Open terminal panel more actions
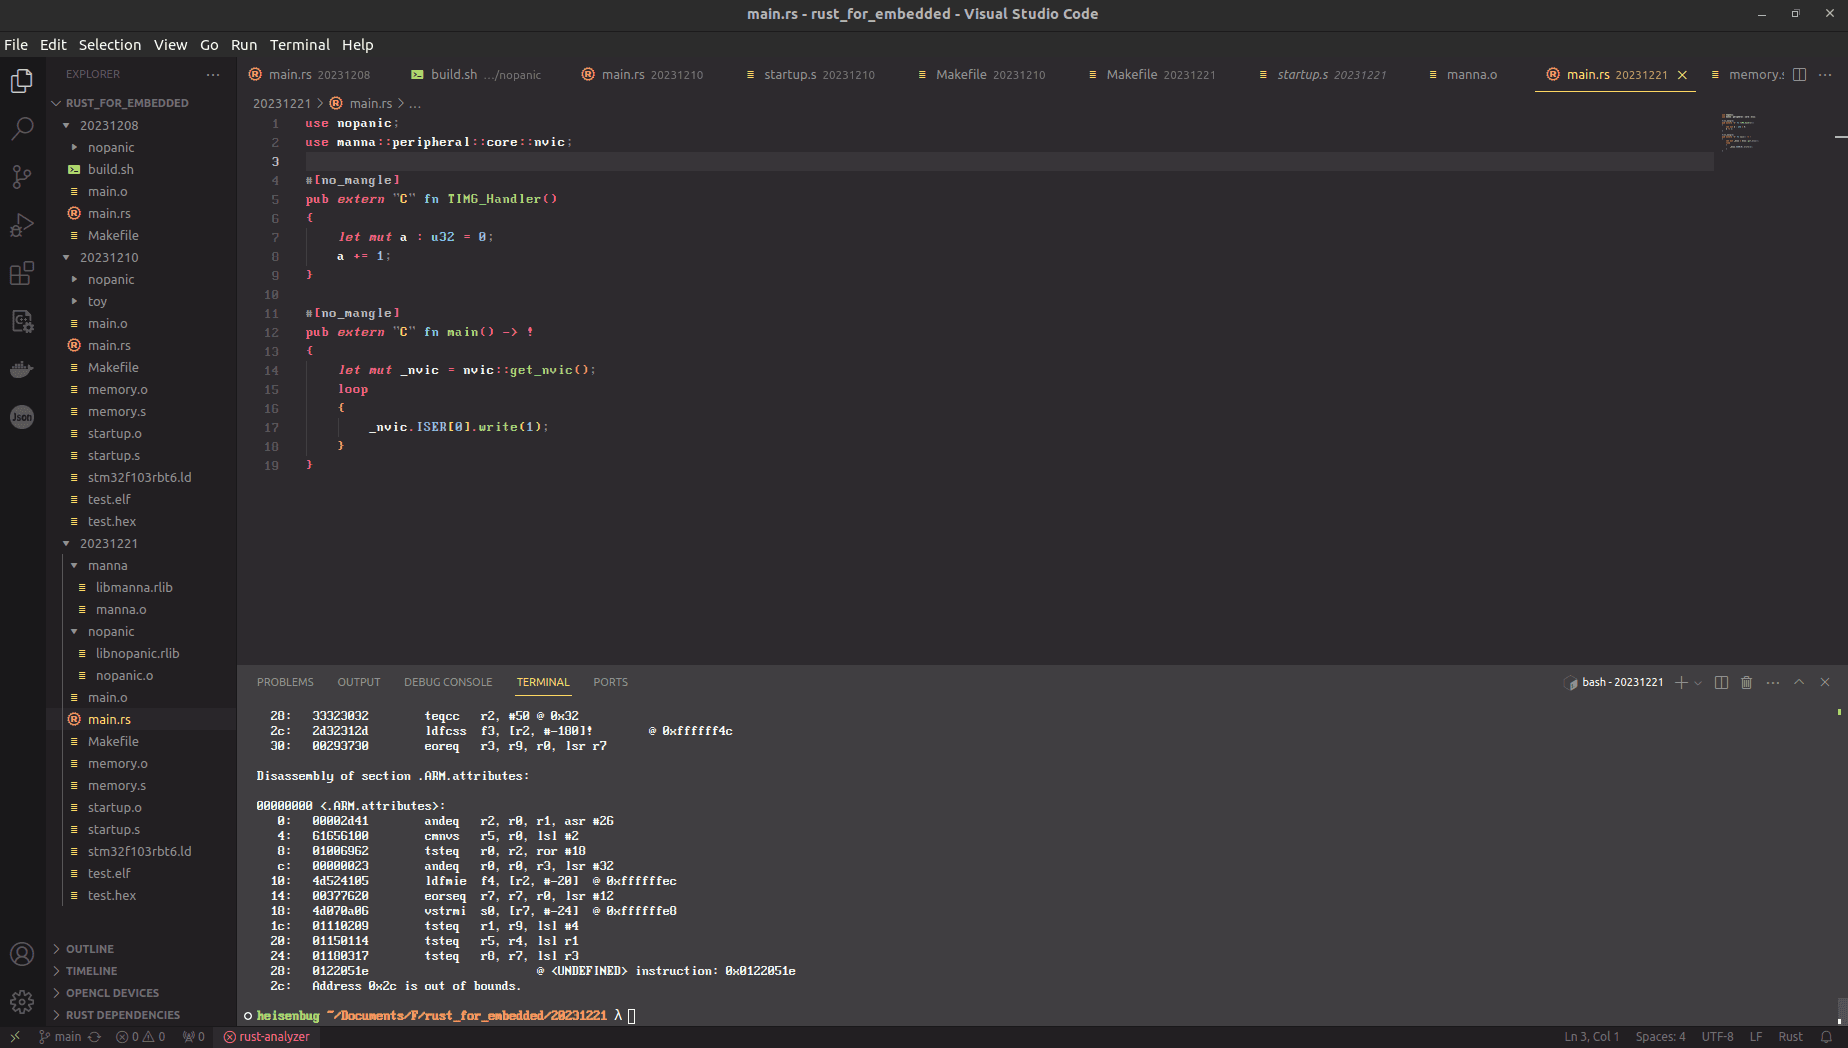Viewport: 1848px width, 1048px height. [x=1773, y=682]
